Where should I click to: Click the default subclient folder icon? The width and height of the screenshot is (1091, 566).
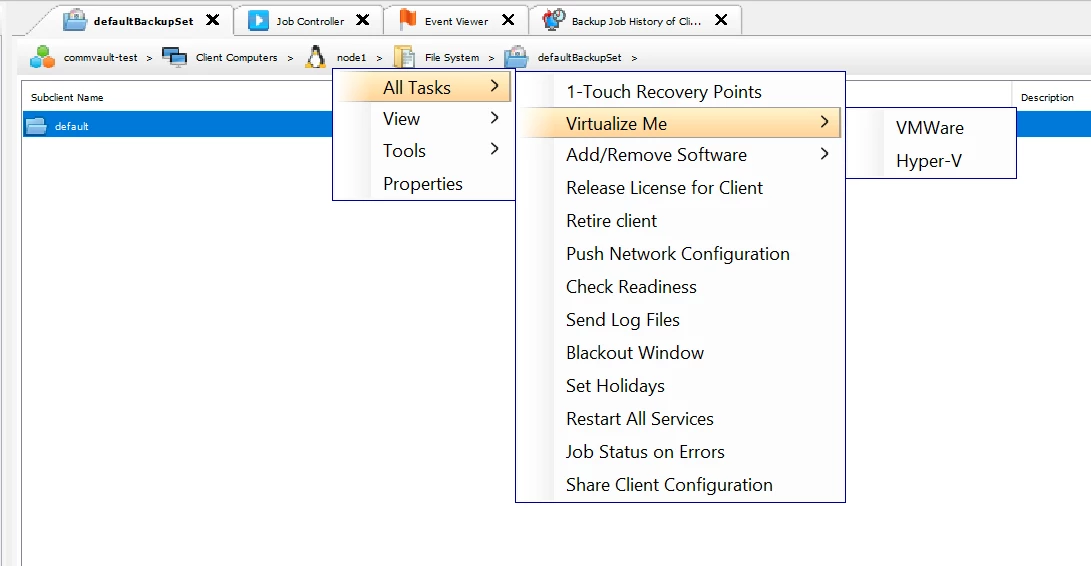[x=36, y=126]
